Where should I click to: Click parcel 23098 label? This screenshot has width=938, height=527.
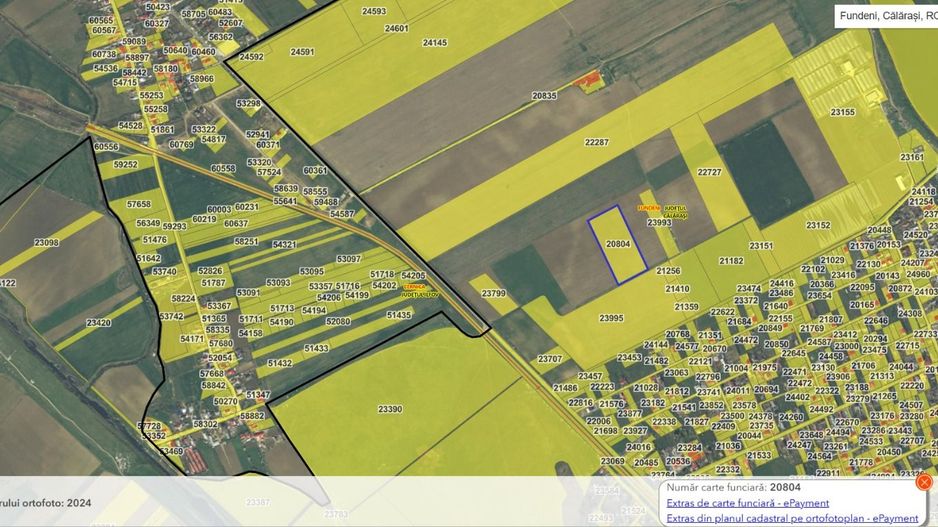[x=46, y=243]
